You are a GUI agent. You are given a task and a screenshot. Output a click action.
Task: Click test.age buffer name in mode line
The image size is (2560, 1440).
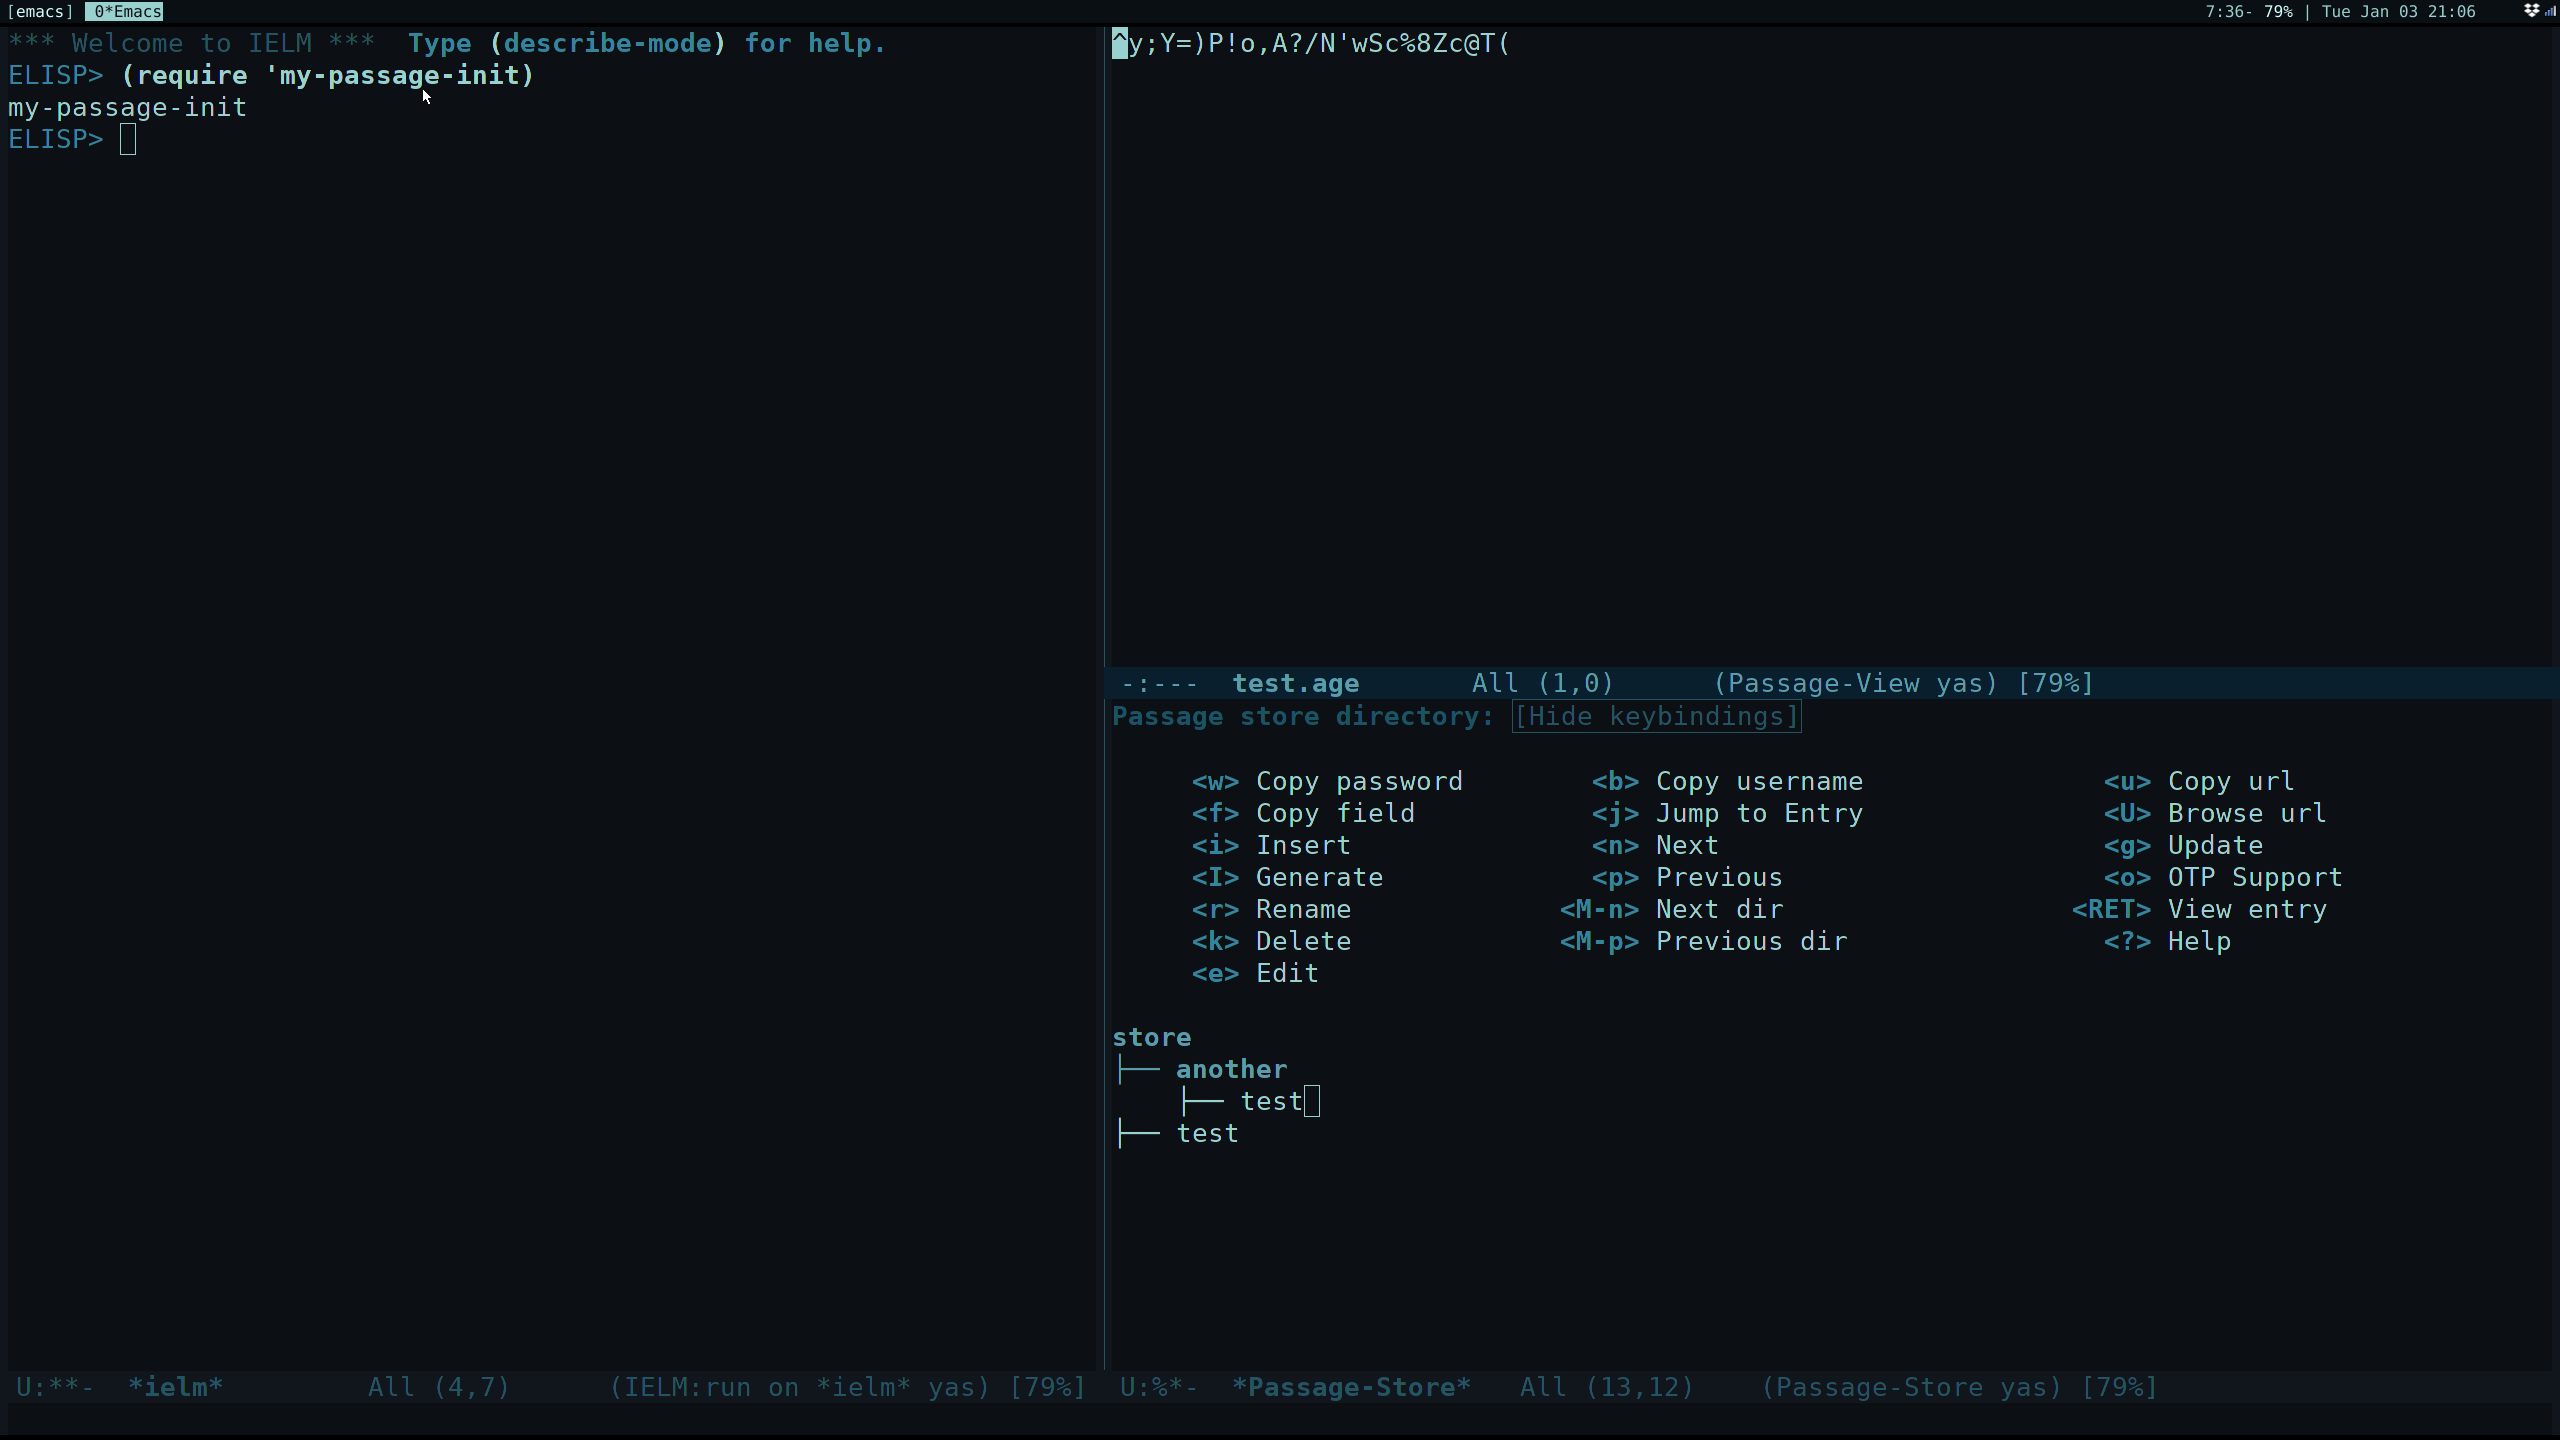coord(1295,683)
